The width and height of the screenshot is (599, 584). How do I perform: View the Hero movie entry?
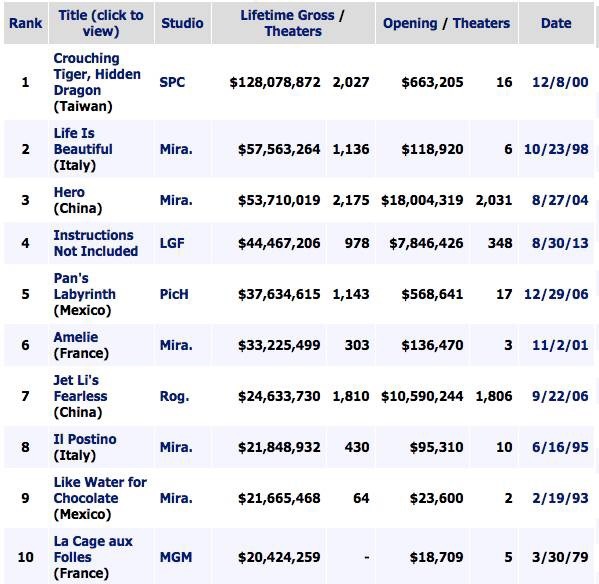tap(69, 192)
